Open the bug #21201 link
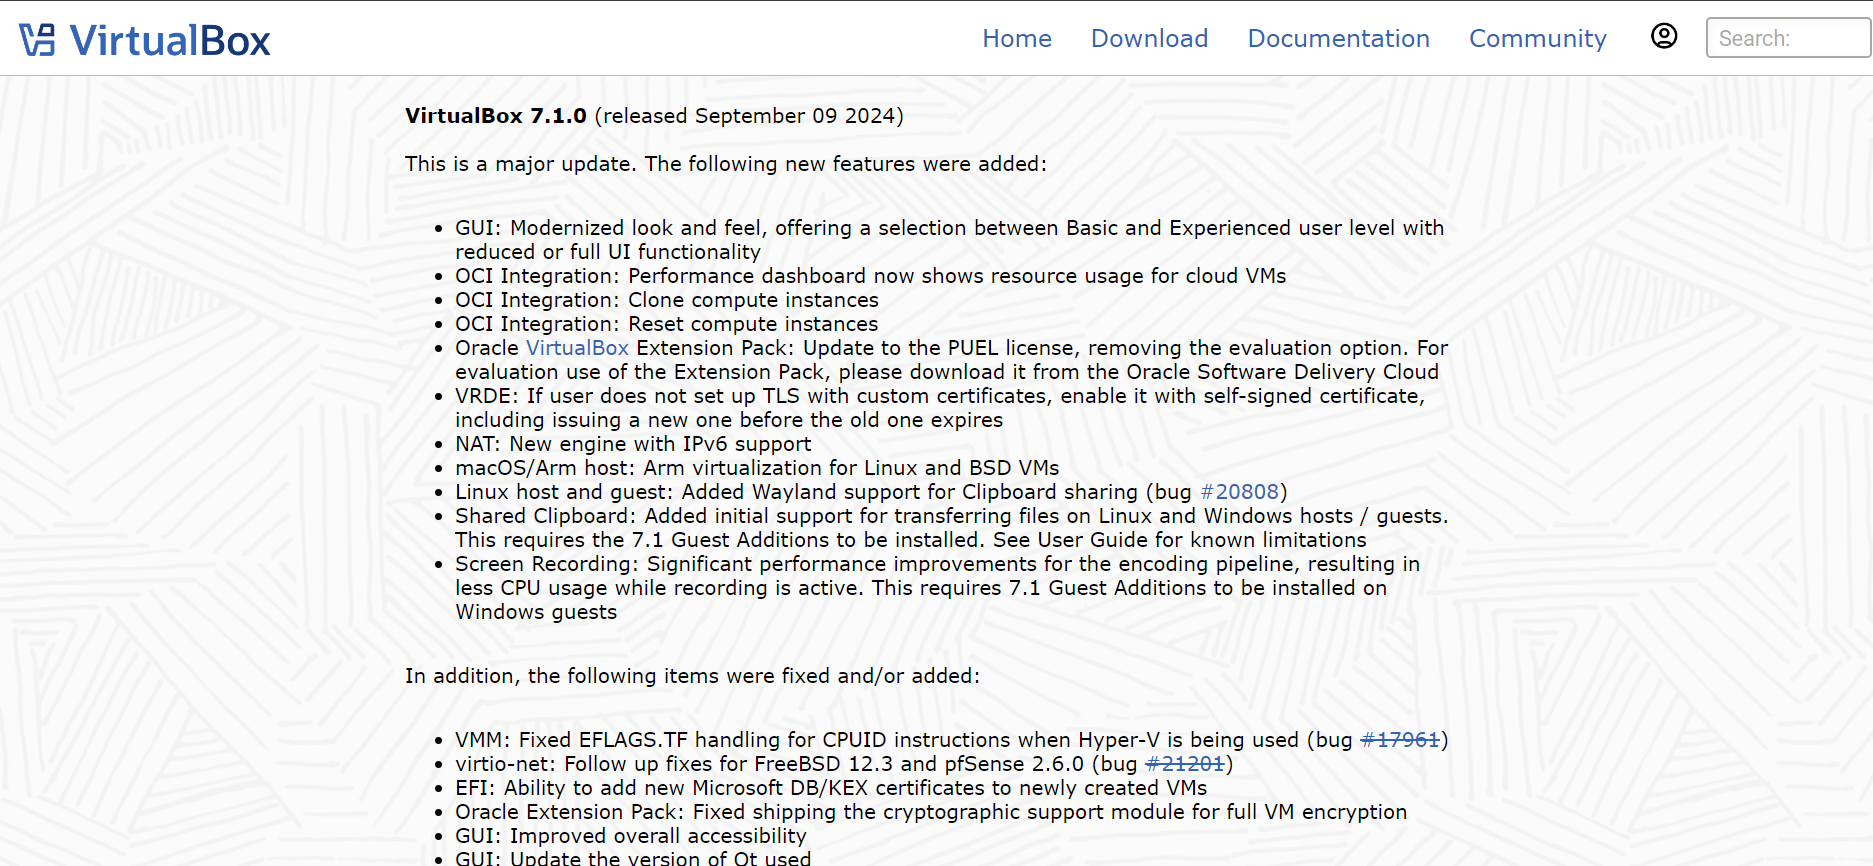Screen dimensions: 1873x866 [x=1184, y=764]
